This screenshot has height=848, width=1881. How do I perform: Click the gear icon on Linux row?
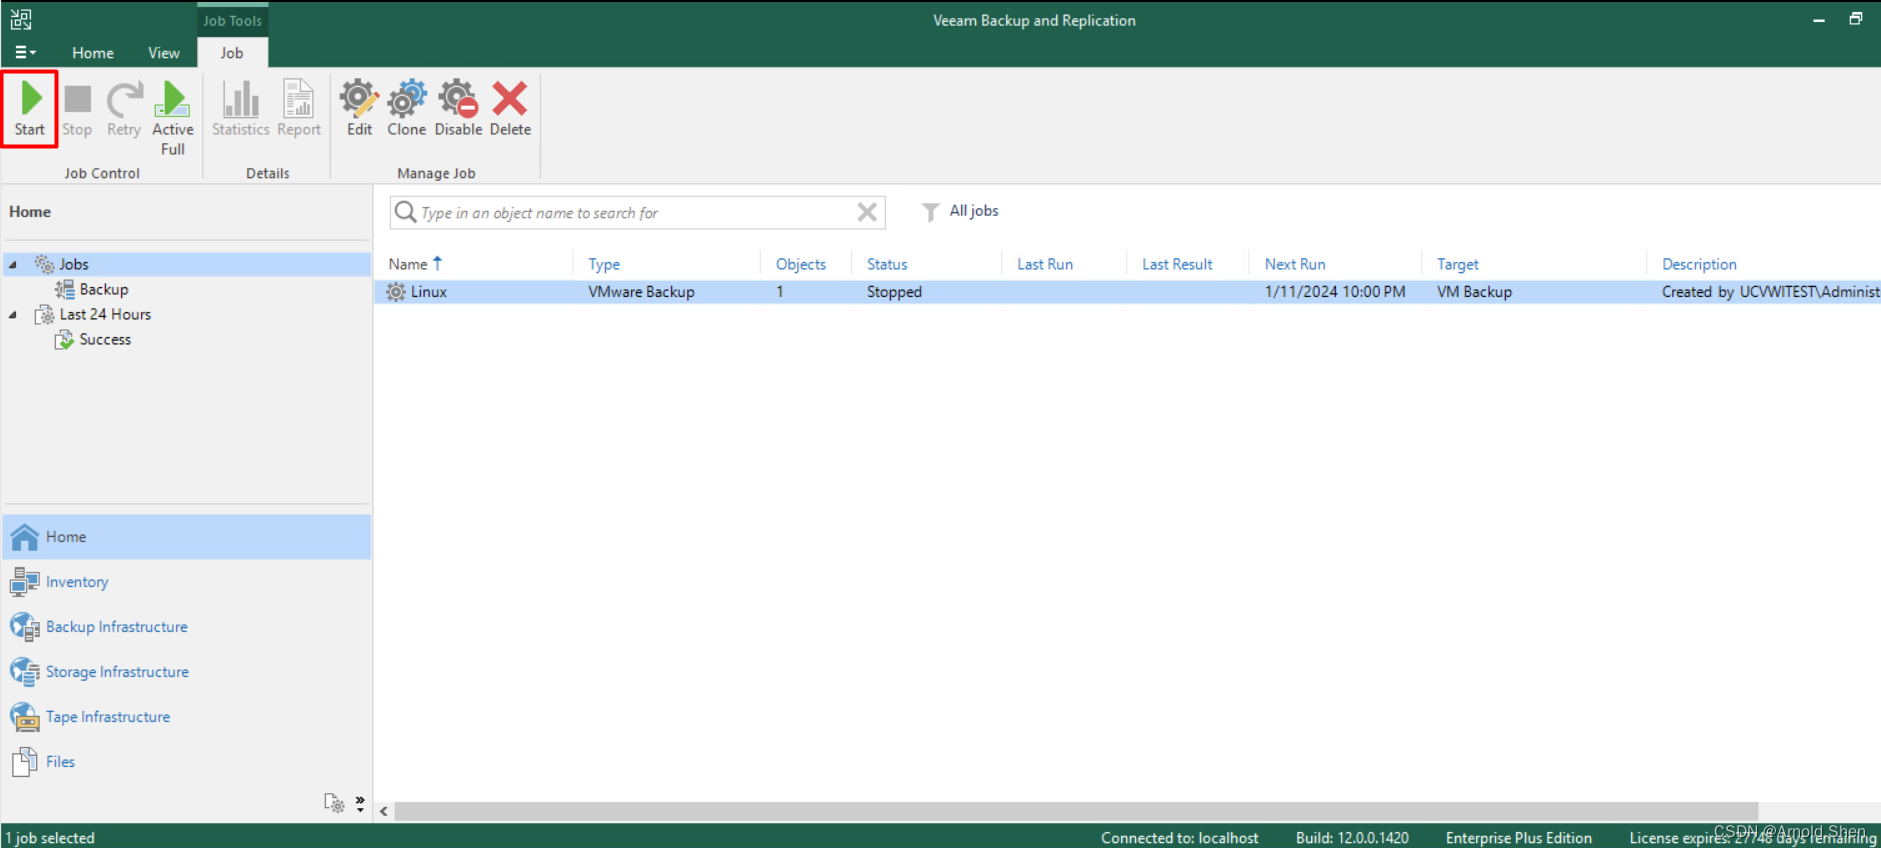[x=396, y=292]
